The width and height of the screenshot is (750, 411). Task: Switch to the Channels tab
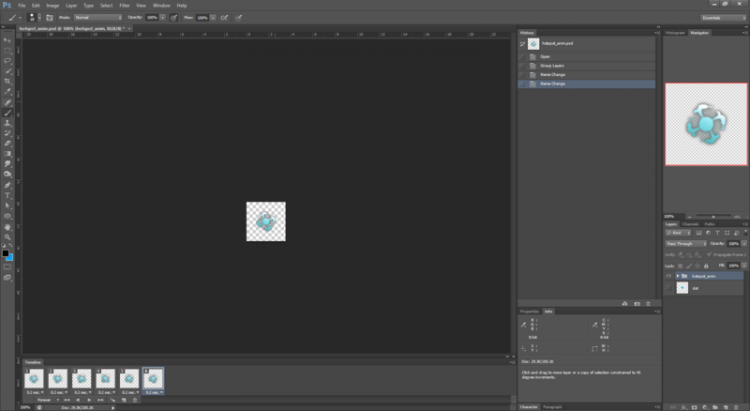tap(690, 224)
